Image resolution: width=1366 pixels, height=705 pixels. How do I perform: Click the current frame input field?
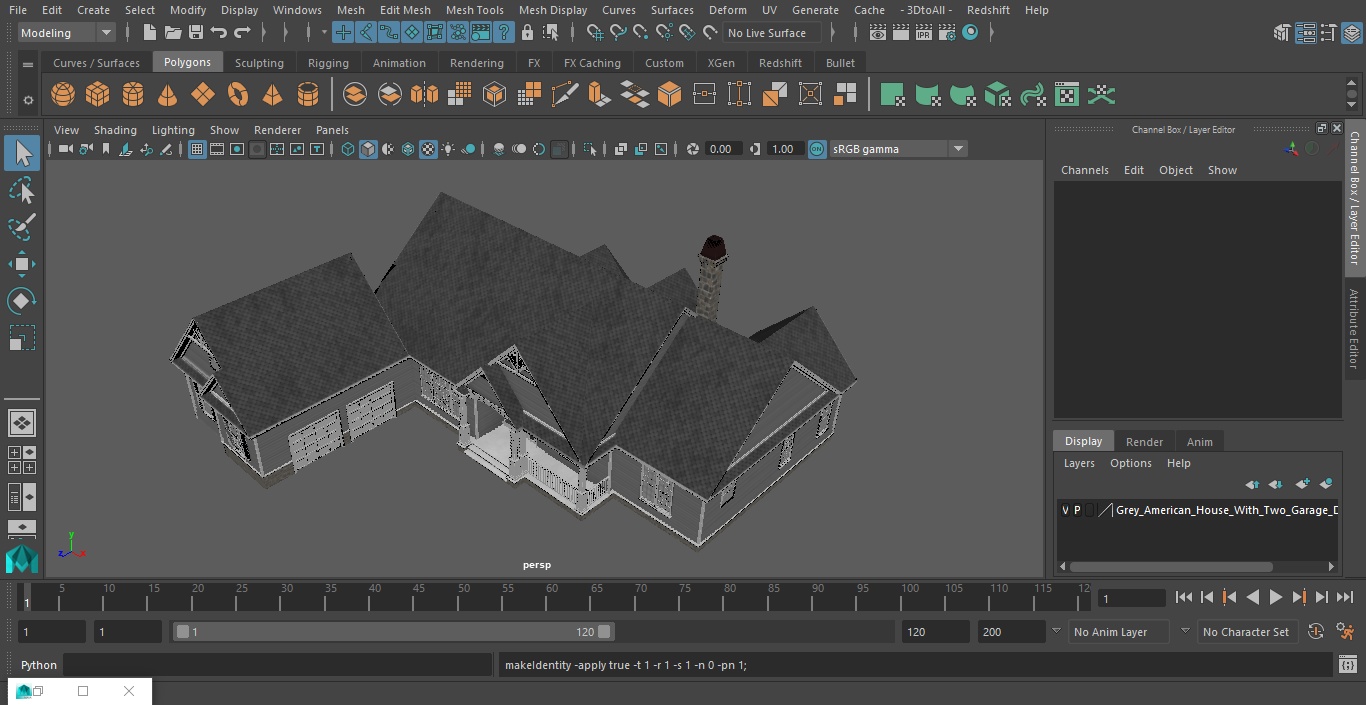point(1131,598)
